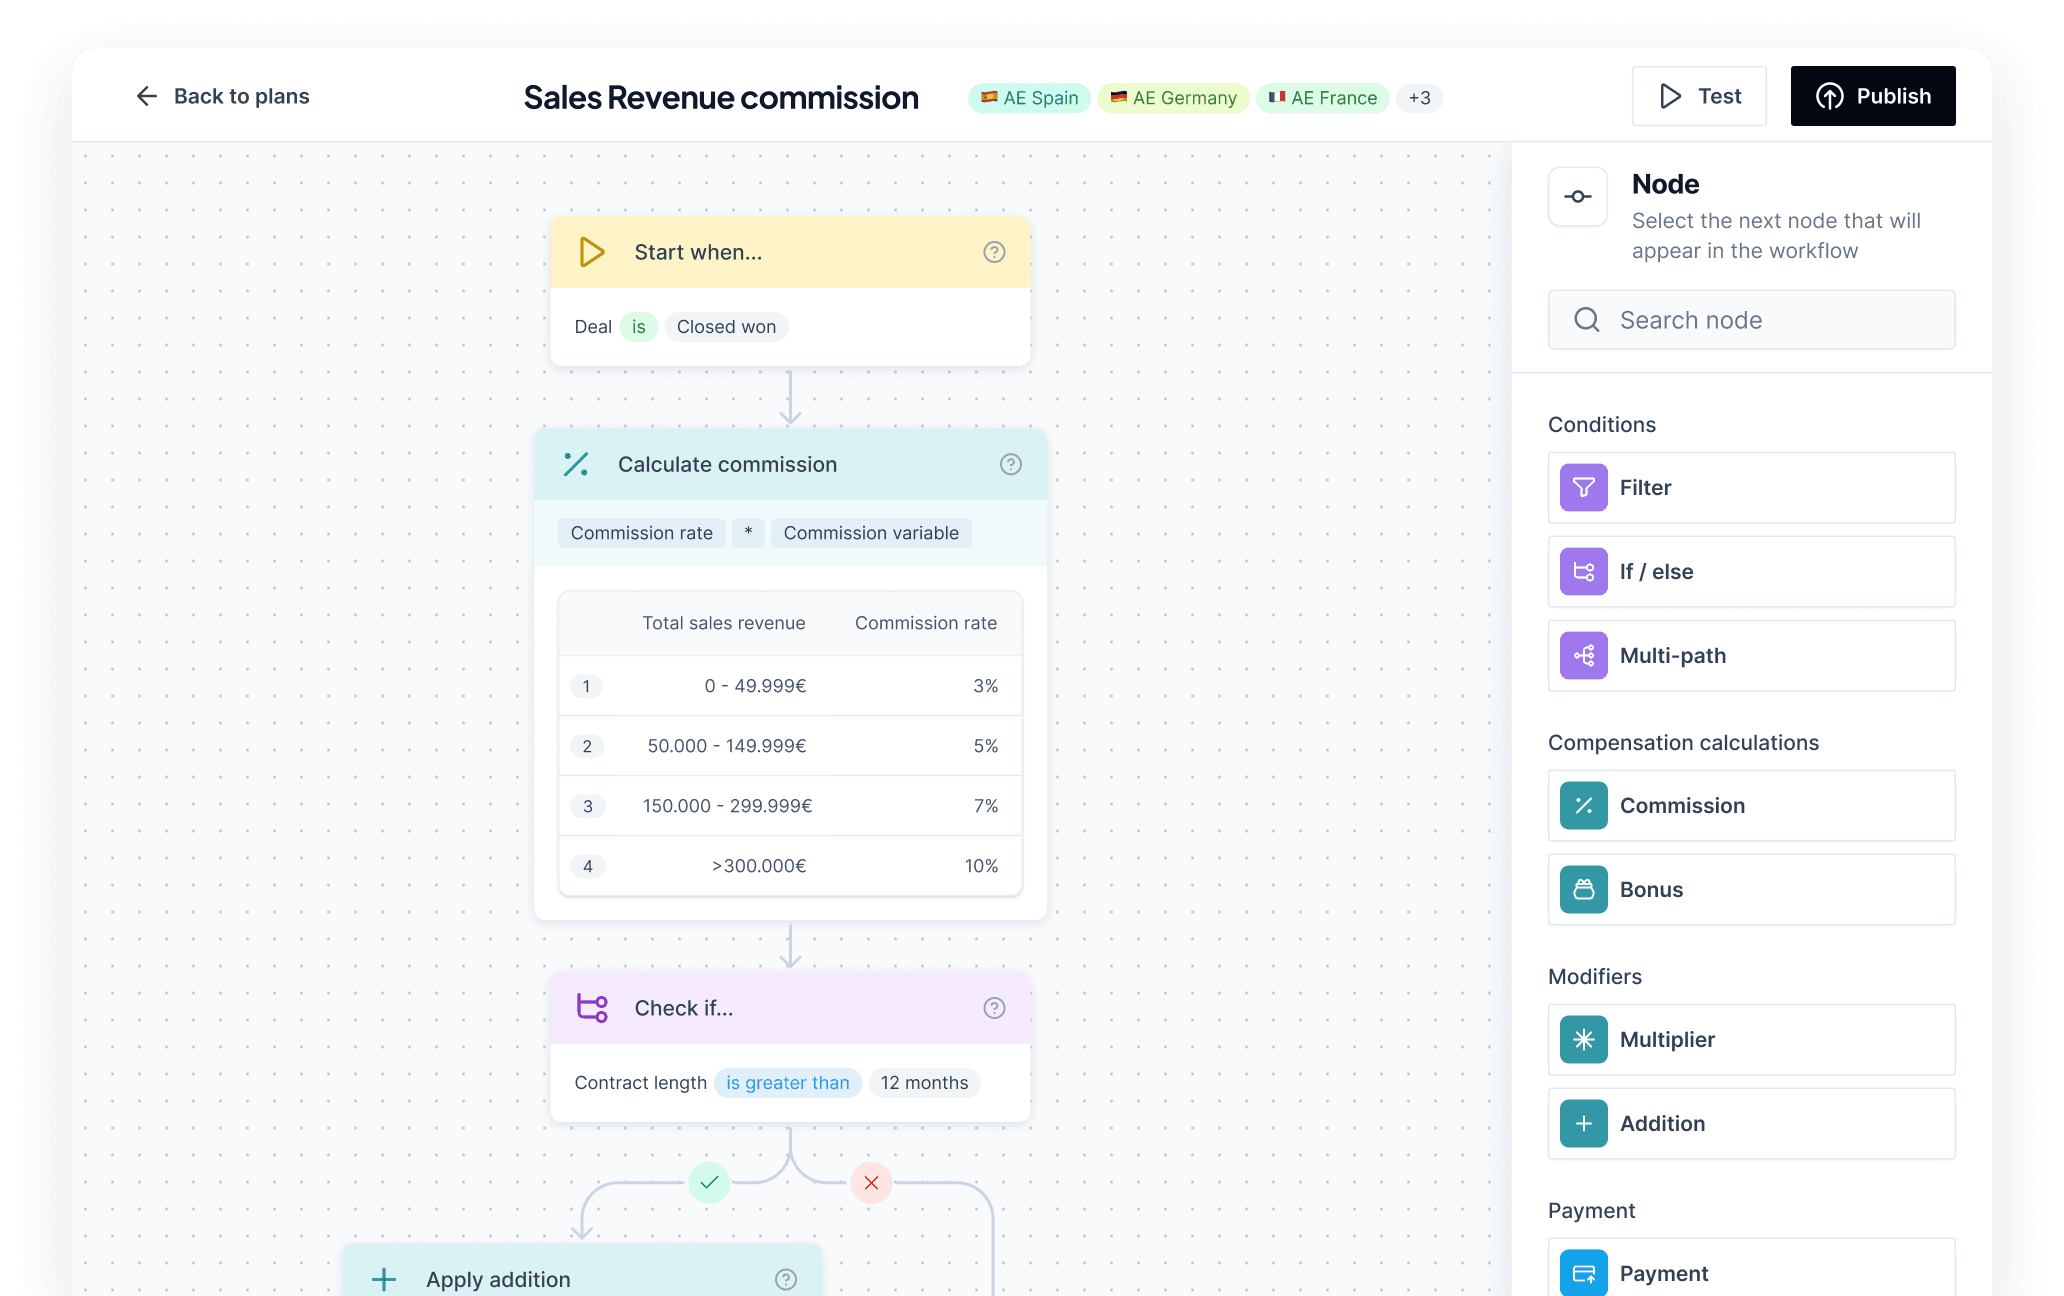Click the Test play triangle icon

[1671, 96]
